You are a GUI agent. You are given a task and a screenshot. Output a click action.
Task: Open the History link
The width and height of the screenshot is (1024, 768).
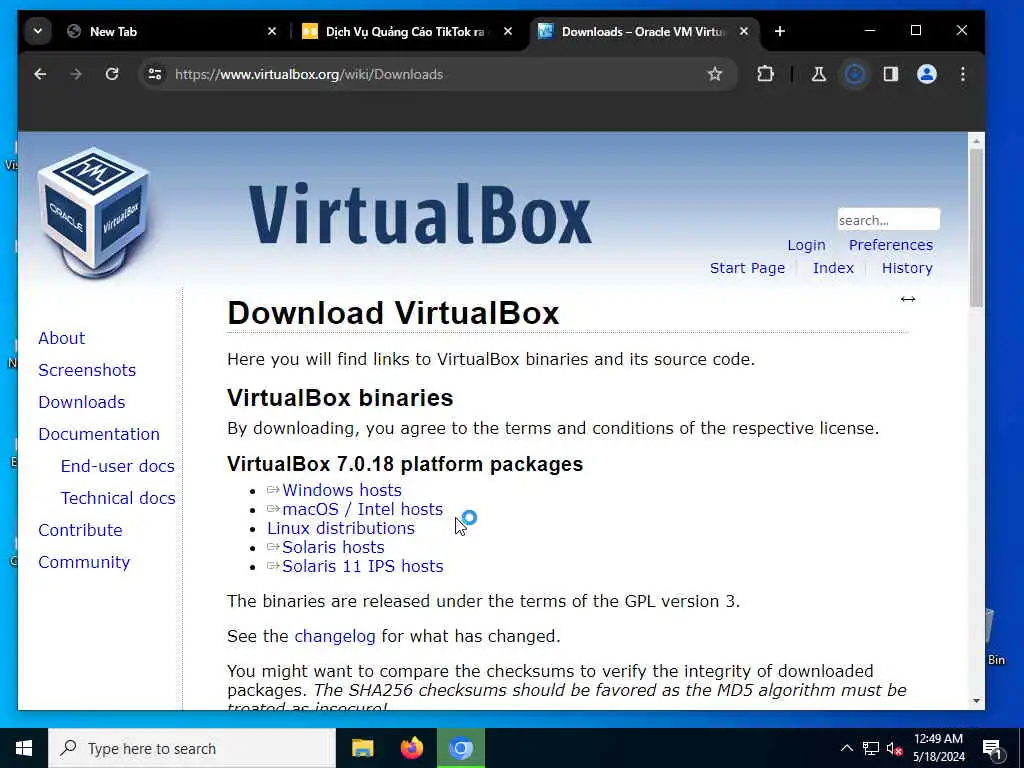point(907,268)
